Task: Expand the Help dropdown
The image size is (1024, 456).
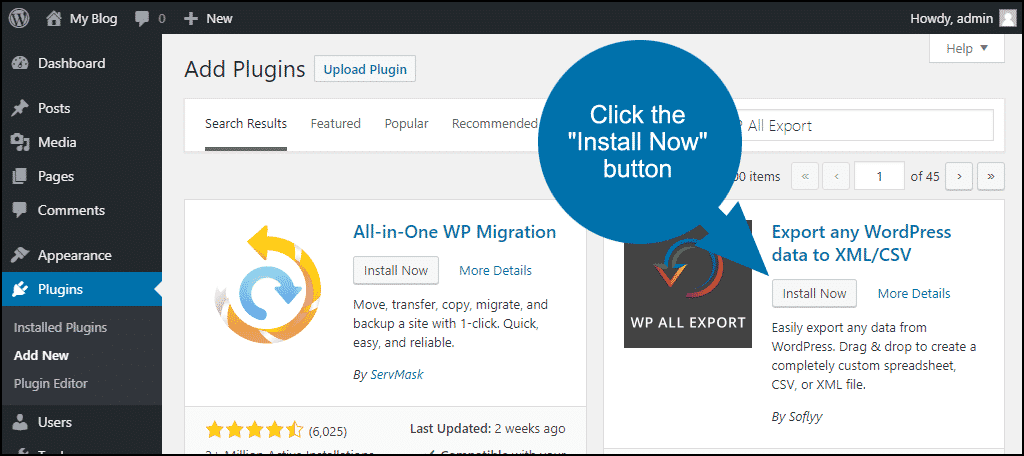Action: click(x=967, y=49)
